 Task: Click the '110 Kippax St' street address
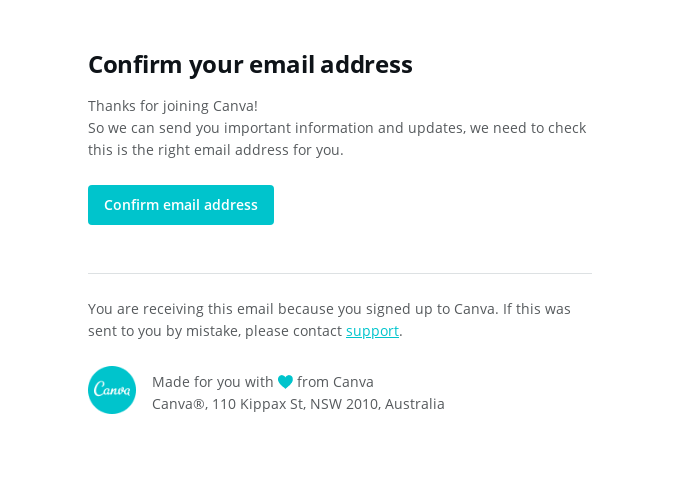(256, 404)
